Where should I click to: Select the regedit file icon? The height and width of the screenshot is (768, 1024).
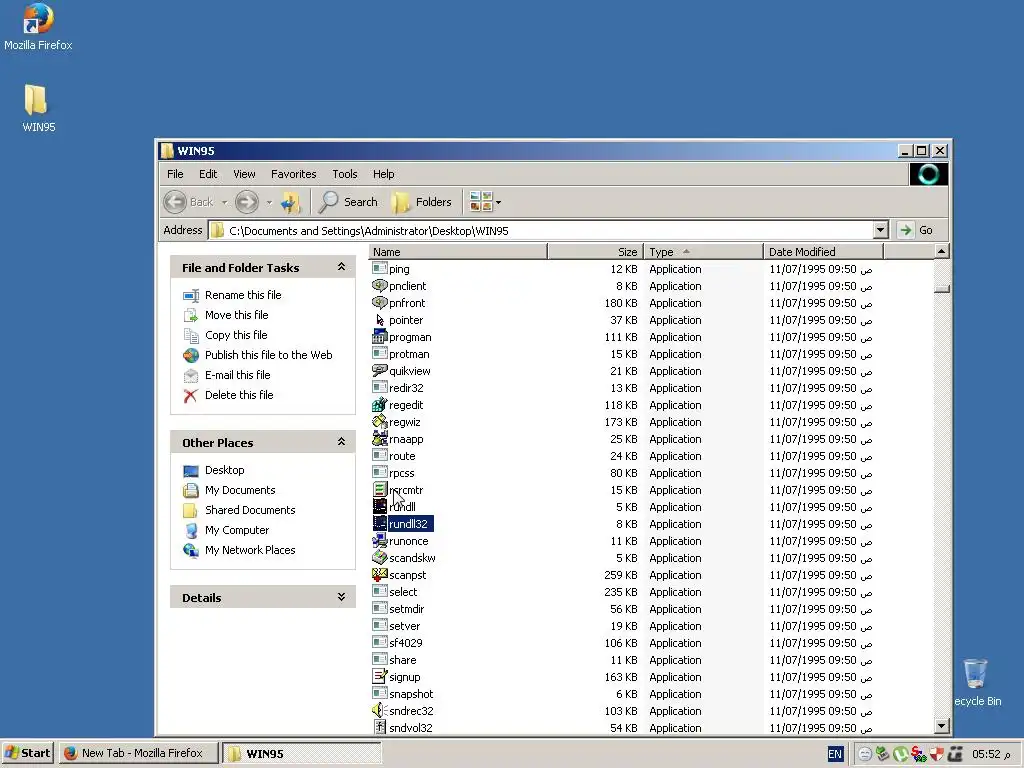379,404
